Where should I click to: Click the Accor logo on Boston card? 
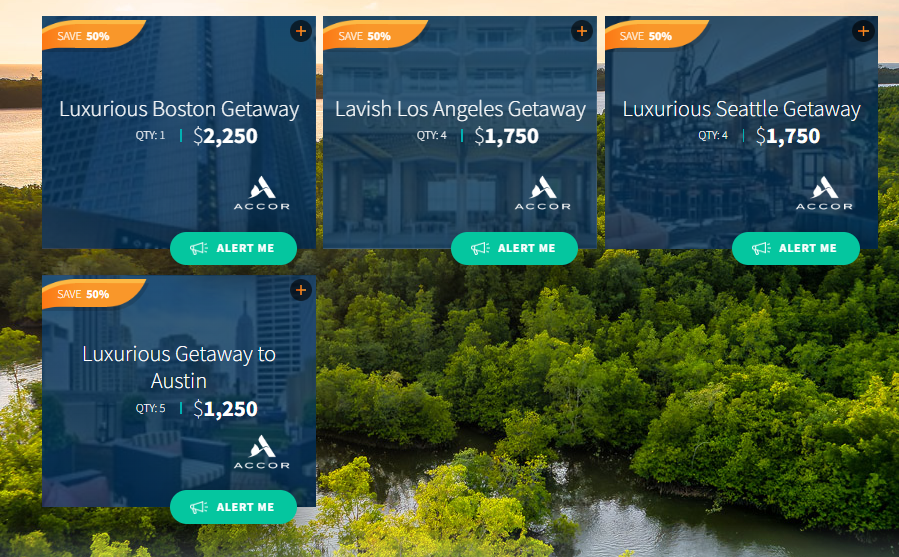(261, 193)
